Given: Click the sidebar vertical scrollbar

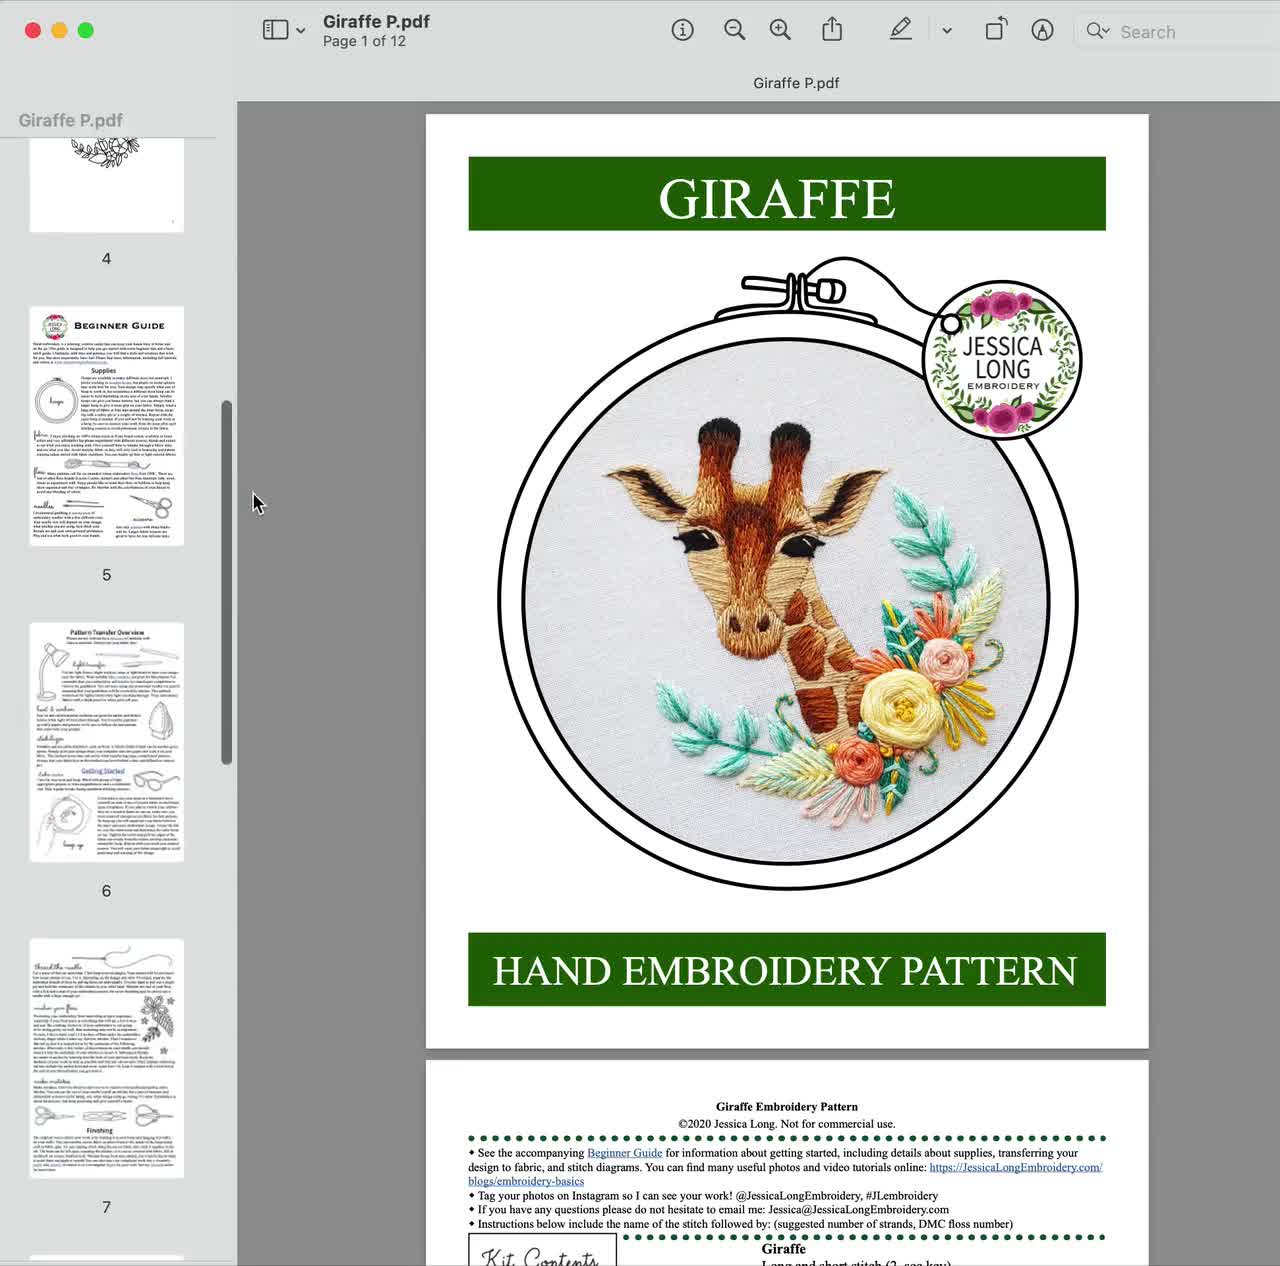Looking at the screenshot, I should pos(227,582).
